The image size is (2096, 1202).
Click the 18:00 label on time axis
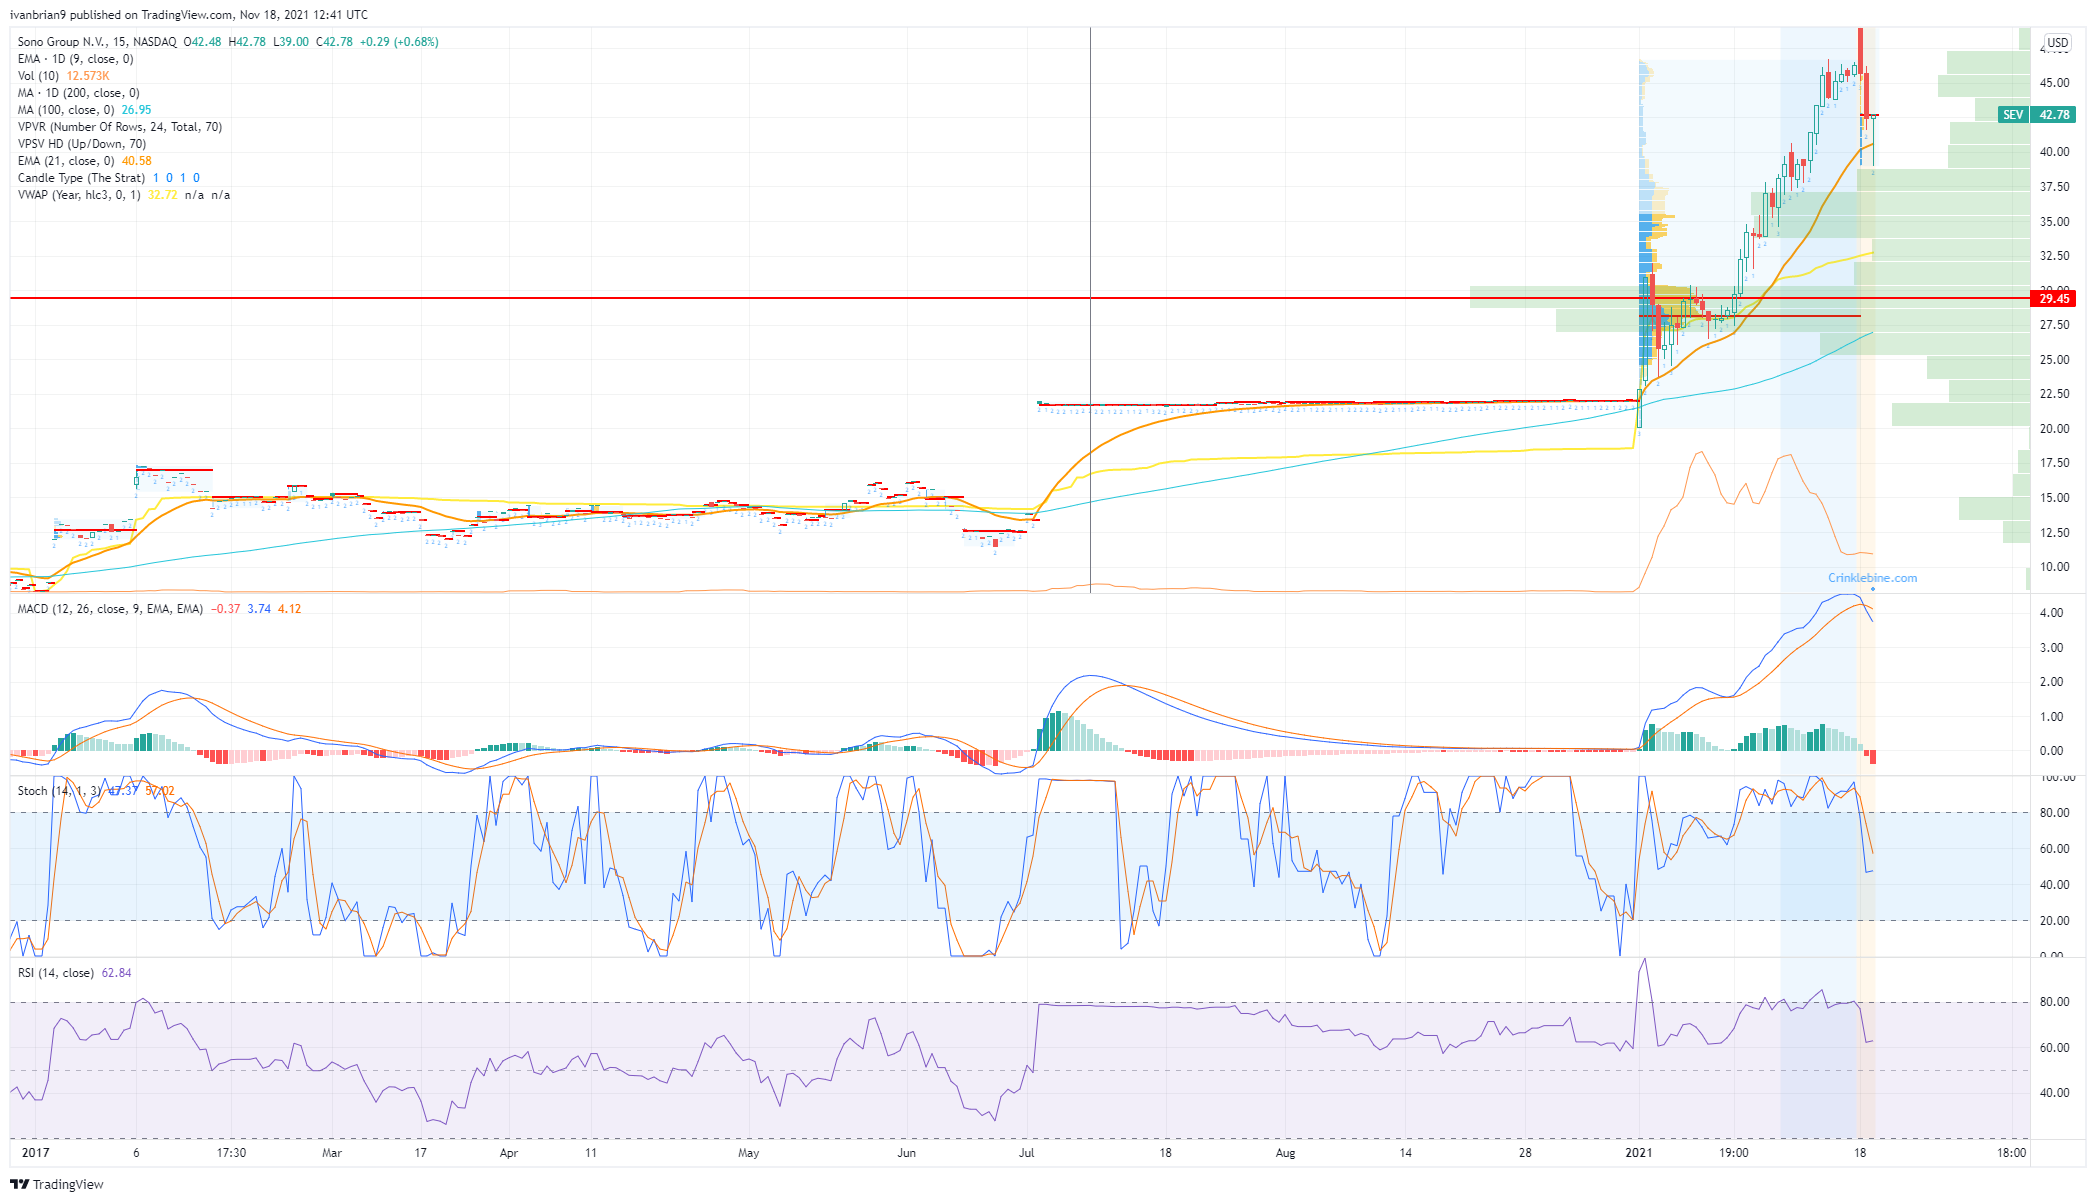click(2012, 1153)
